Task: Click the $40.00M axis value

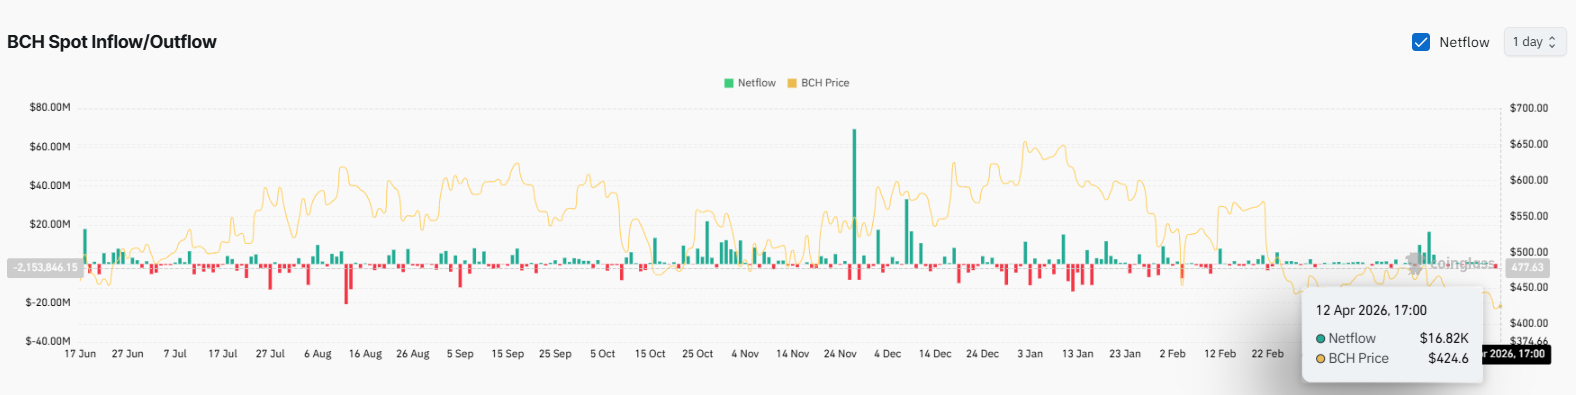Action: 50,186
